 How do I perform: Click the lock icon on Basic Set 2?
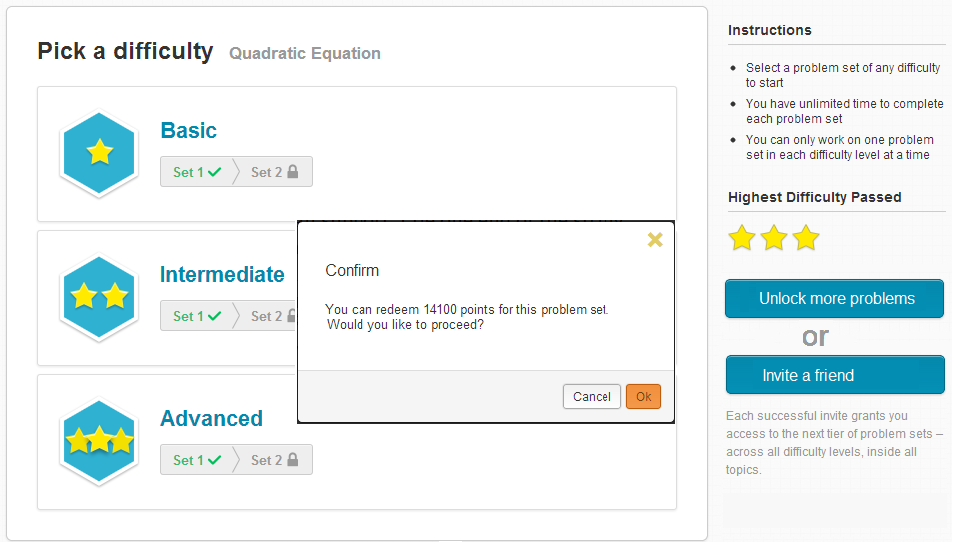coord(293,172)
